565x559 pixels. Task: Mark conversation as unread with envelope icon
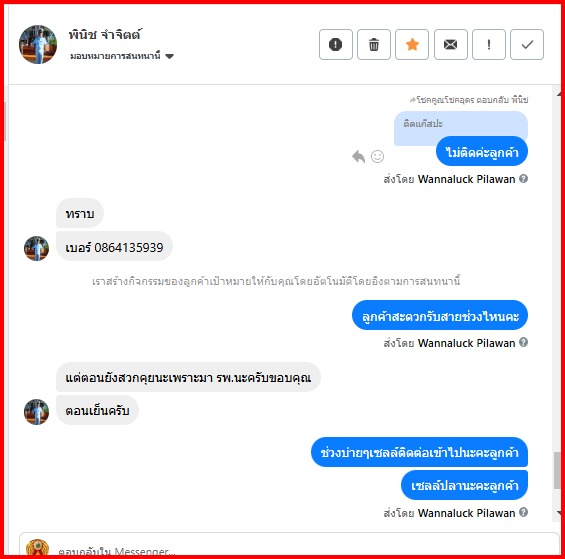tap(450, 44)
